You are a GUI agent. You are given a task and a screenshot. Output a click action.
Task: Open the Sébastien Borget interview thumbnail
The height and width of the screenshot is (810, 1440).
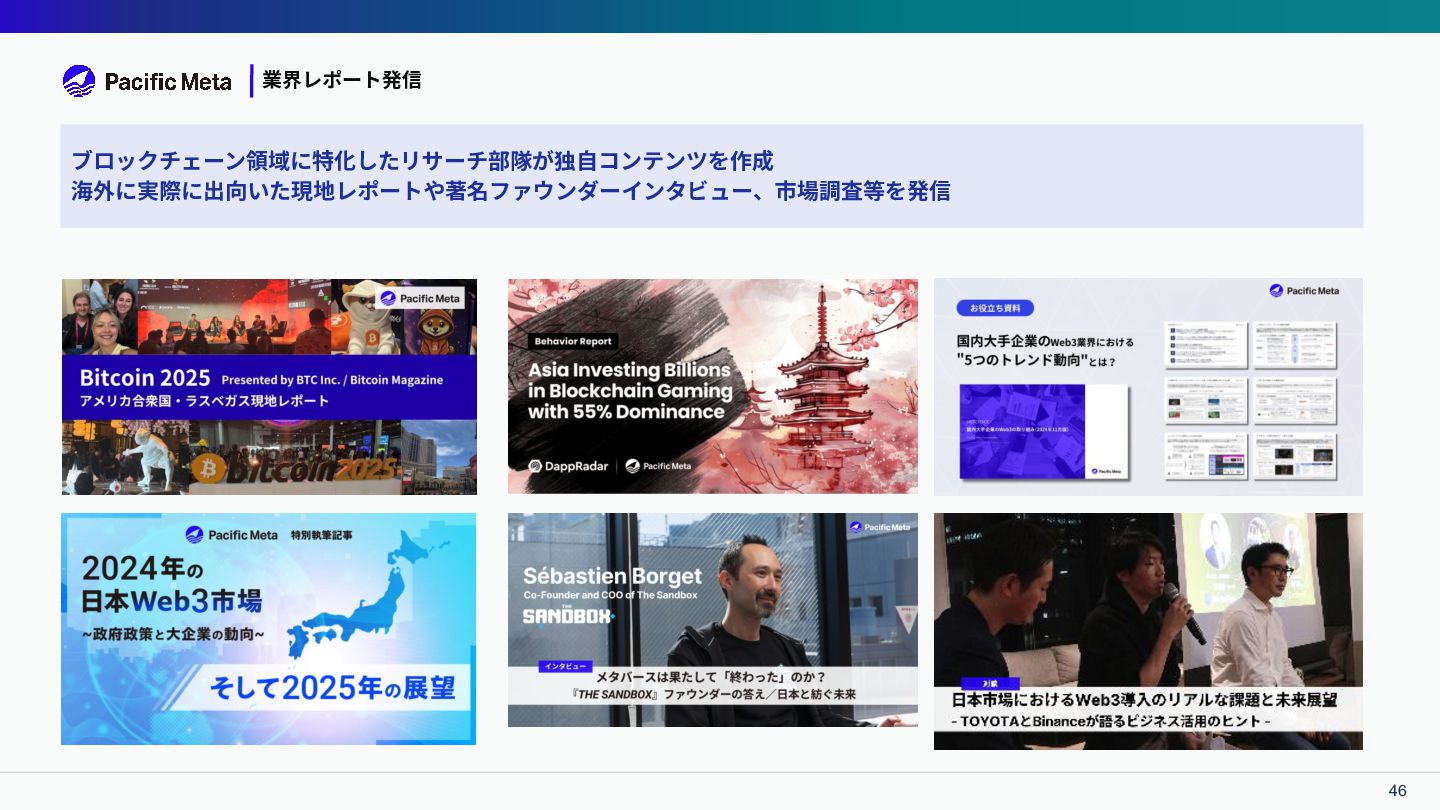pyautogui.click(x=713, y=620)
